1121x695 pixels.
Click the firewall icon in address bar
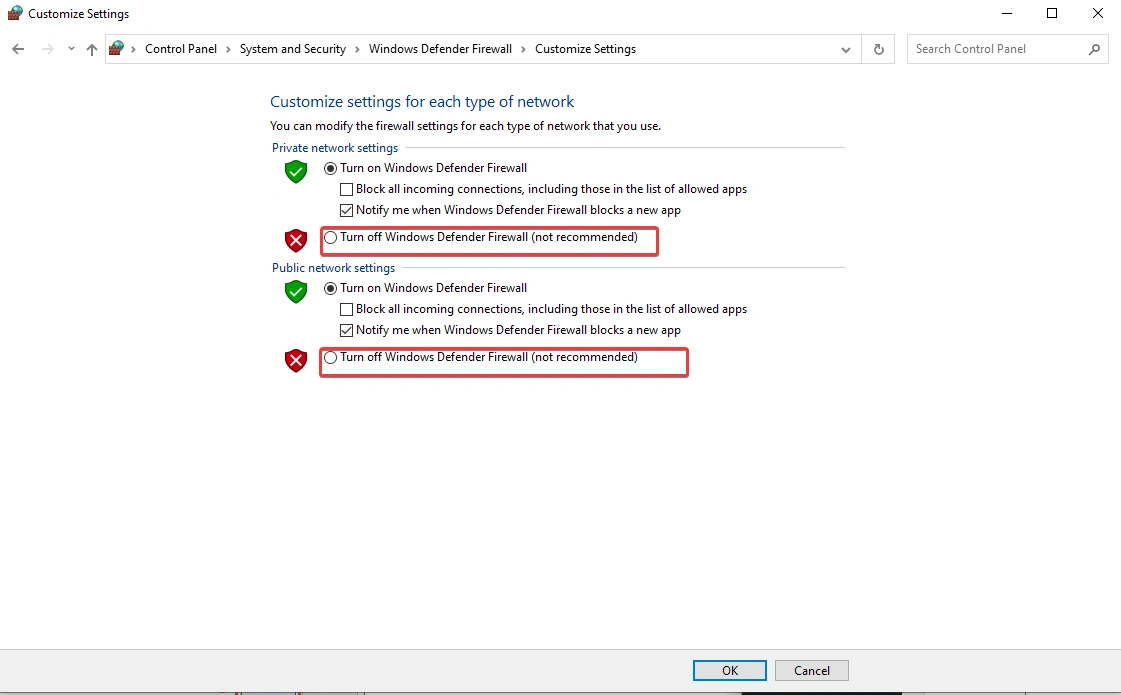pyautogui.click(x=117, y=49)
